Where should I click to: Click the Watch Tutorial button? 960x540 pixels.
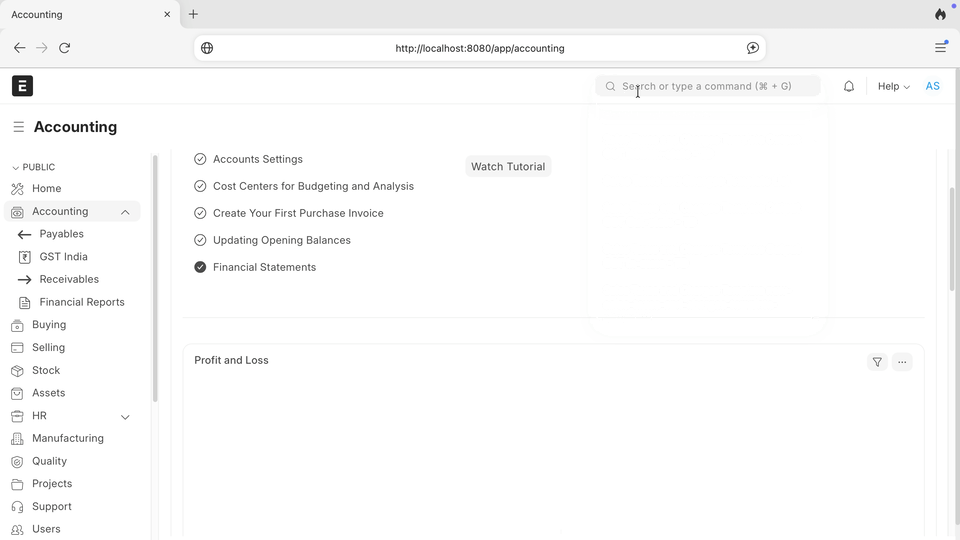508,167
